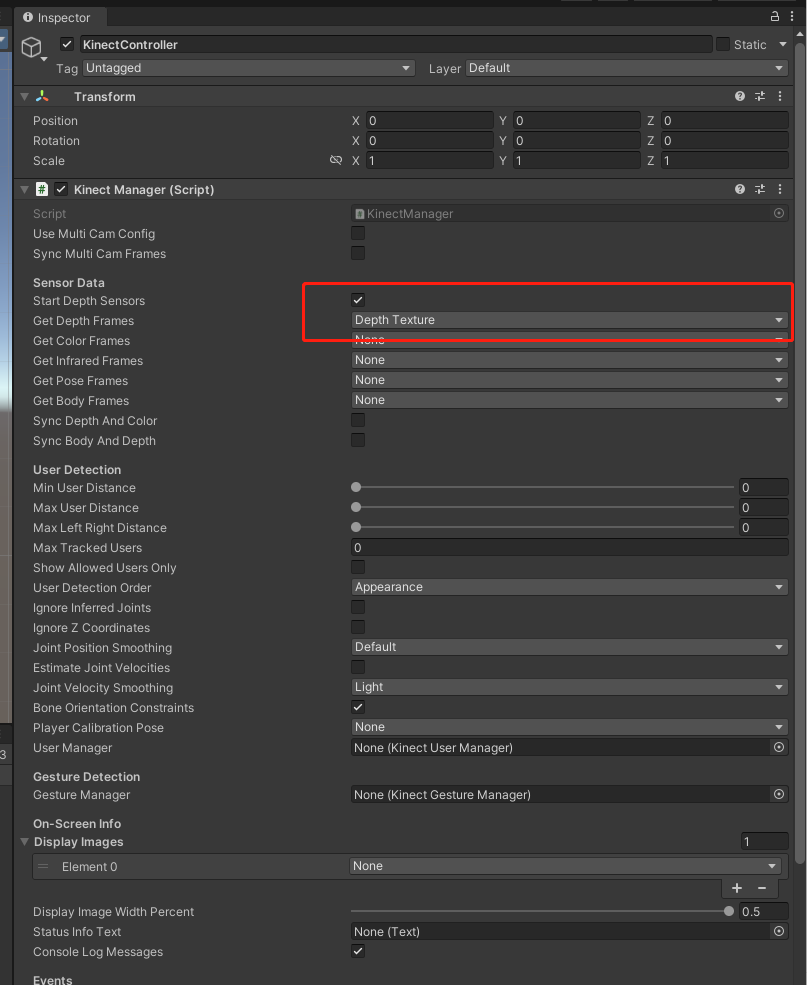Collapse the Kinect Manager component foldout
Image resolution: width=807 pixels, height=985 pixels.
point(24,189)
